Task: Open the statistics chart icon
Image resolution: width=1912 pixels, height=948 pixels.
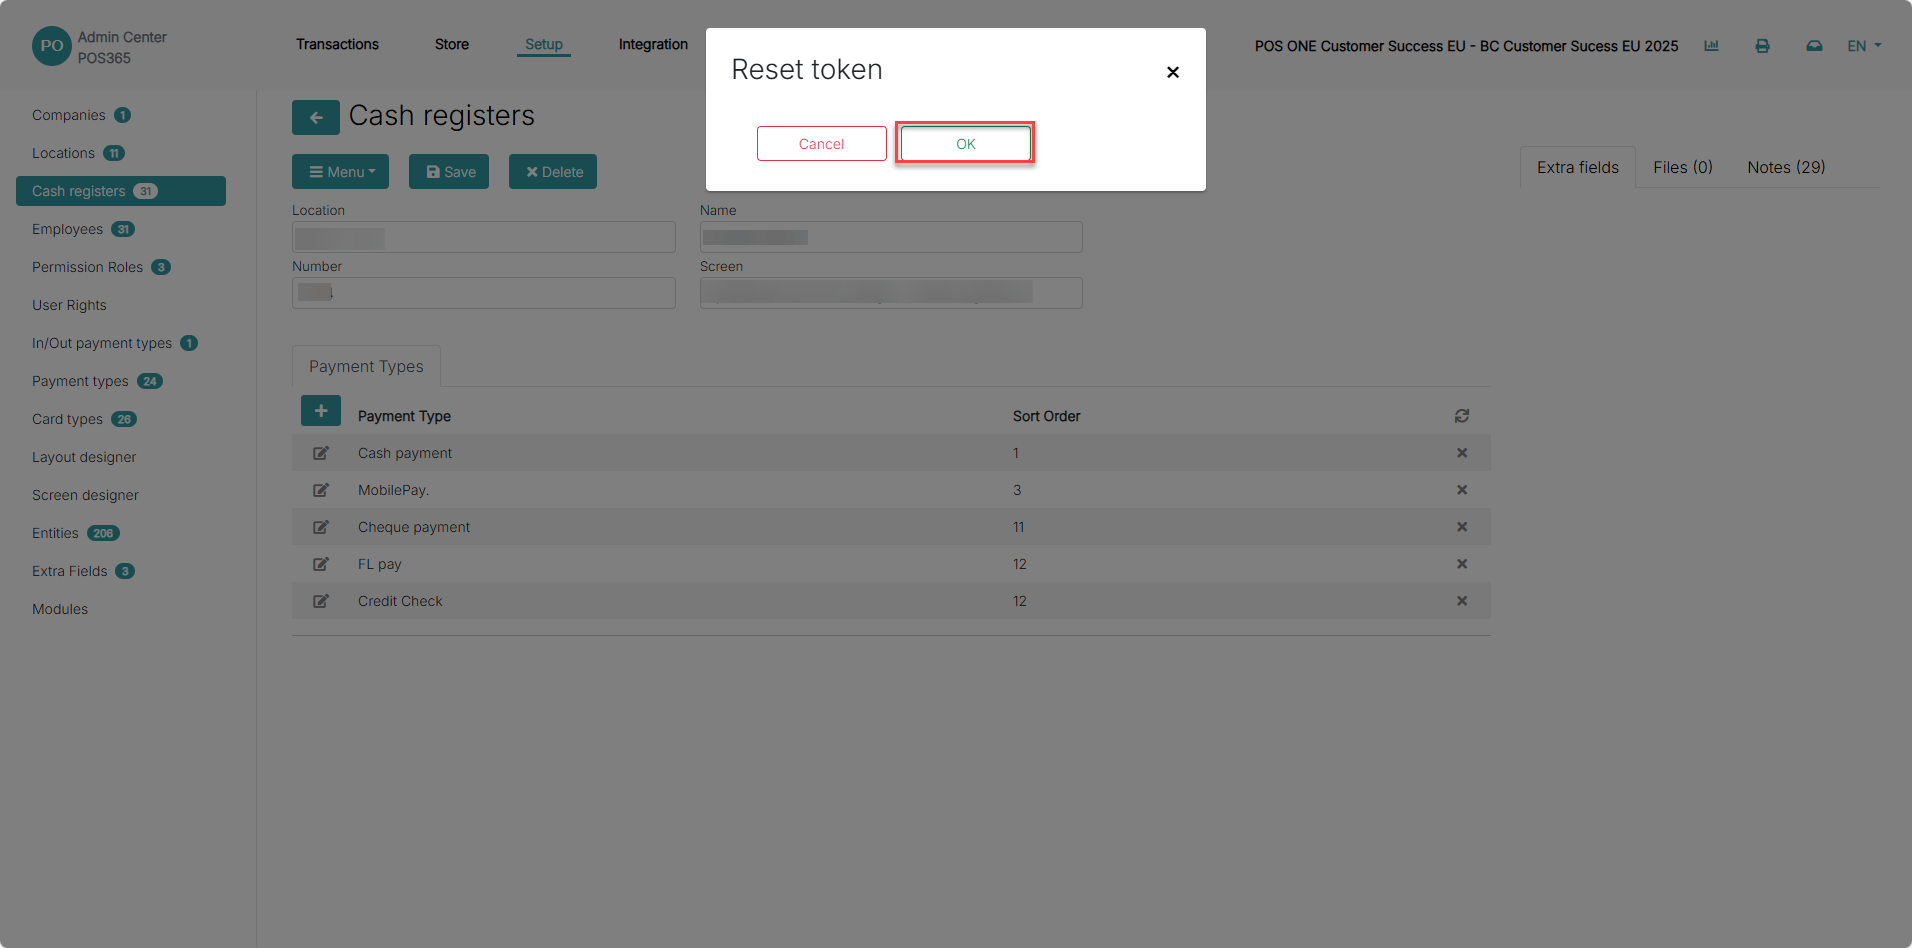Action: (1711, 46)
